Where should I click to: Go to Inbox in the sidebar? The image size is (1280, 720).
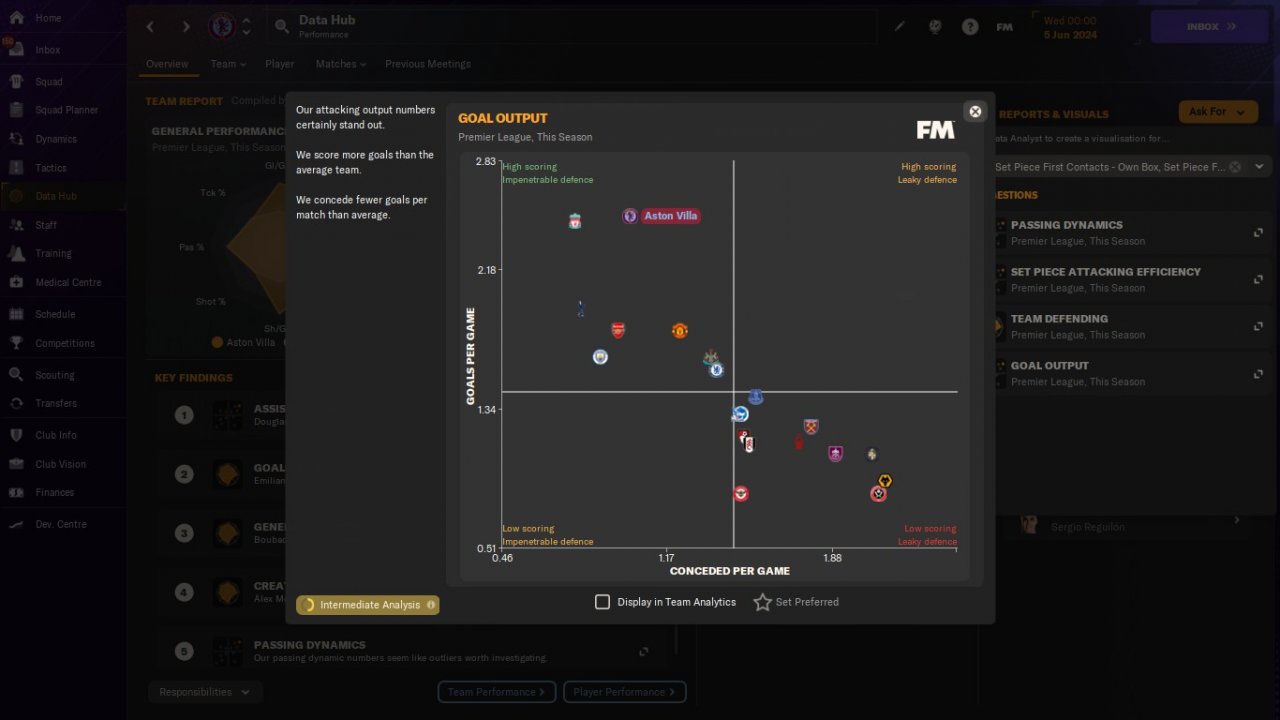[48, 50]
